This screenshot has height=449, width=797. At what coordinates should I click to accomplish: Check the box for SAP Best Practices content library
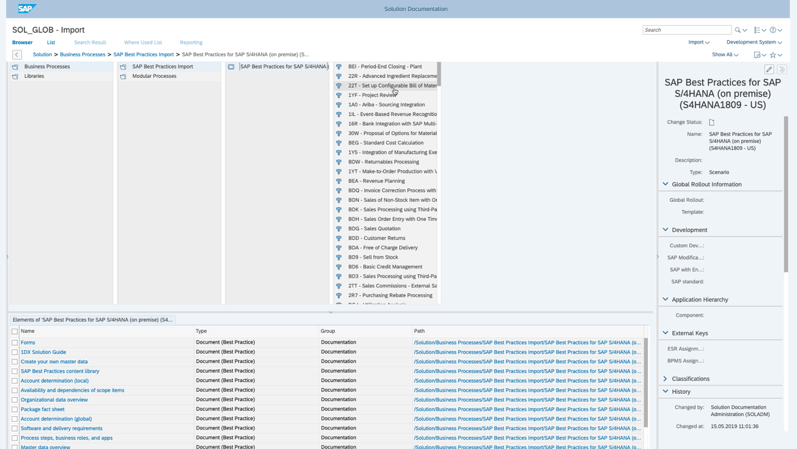[15, 371]
